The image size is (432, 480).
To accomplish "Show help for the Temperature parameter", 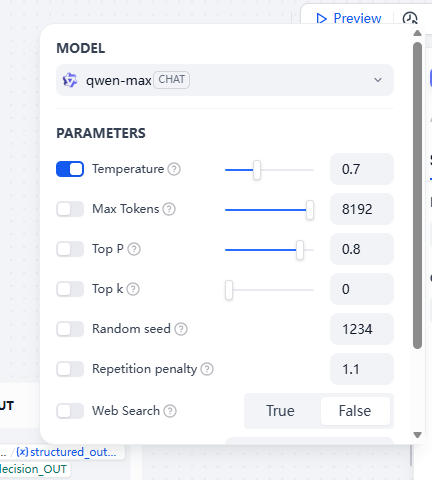I will 174,169.
